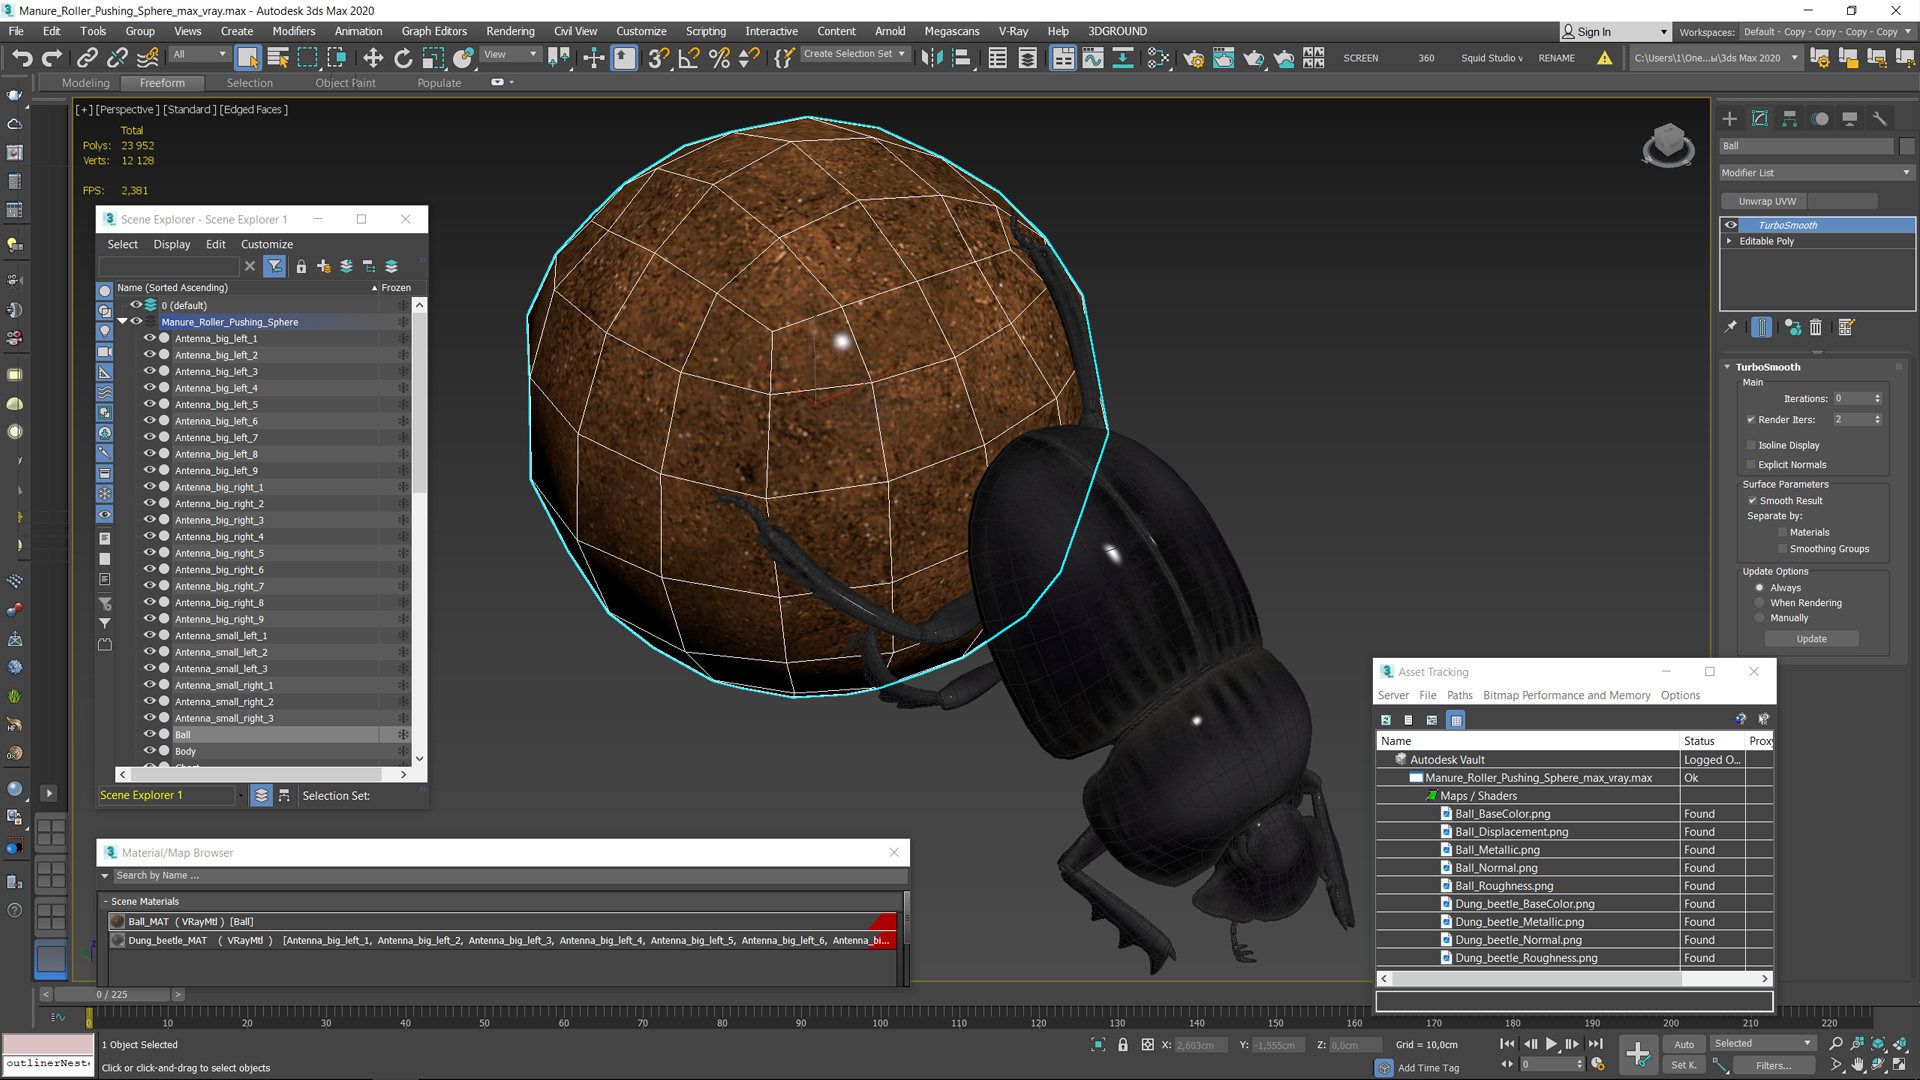Click the Mirror tool icon
The width and height of the screenshot is (1920, 1080).
pyautogui.click(x=931, y=58)
